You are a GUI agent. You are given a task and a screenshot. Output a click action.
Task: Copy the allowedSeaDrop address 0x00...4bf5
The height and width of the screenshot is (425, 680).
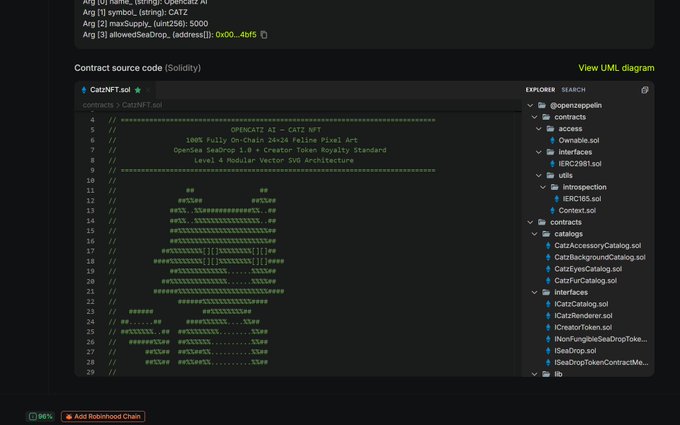[x=264, y=35]
